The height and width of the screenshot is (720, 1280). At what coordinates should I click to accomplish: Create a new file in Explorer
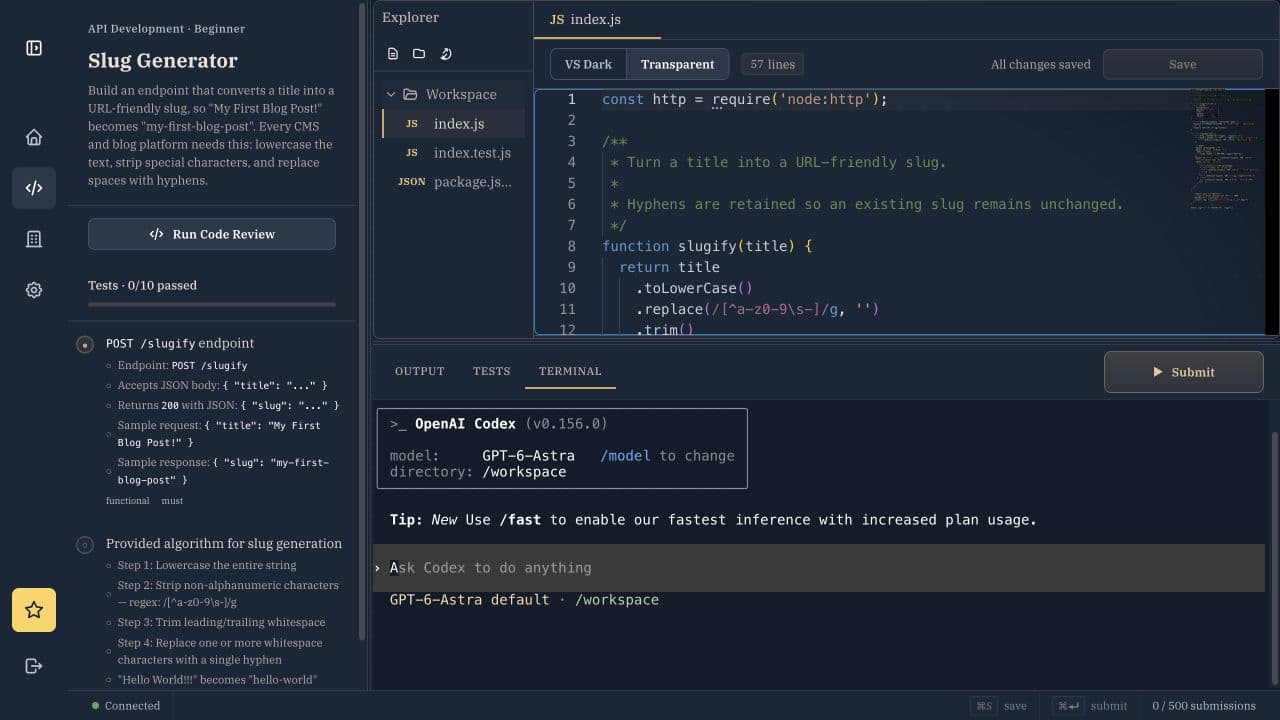(x=393, y=54)
